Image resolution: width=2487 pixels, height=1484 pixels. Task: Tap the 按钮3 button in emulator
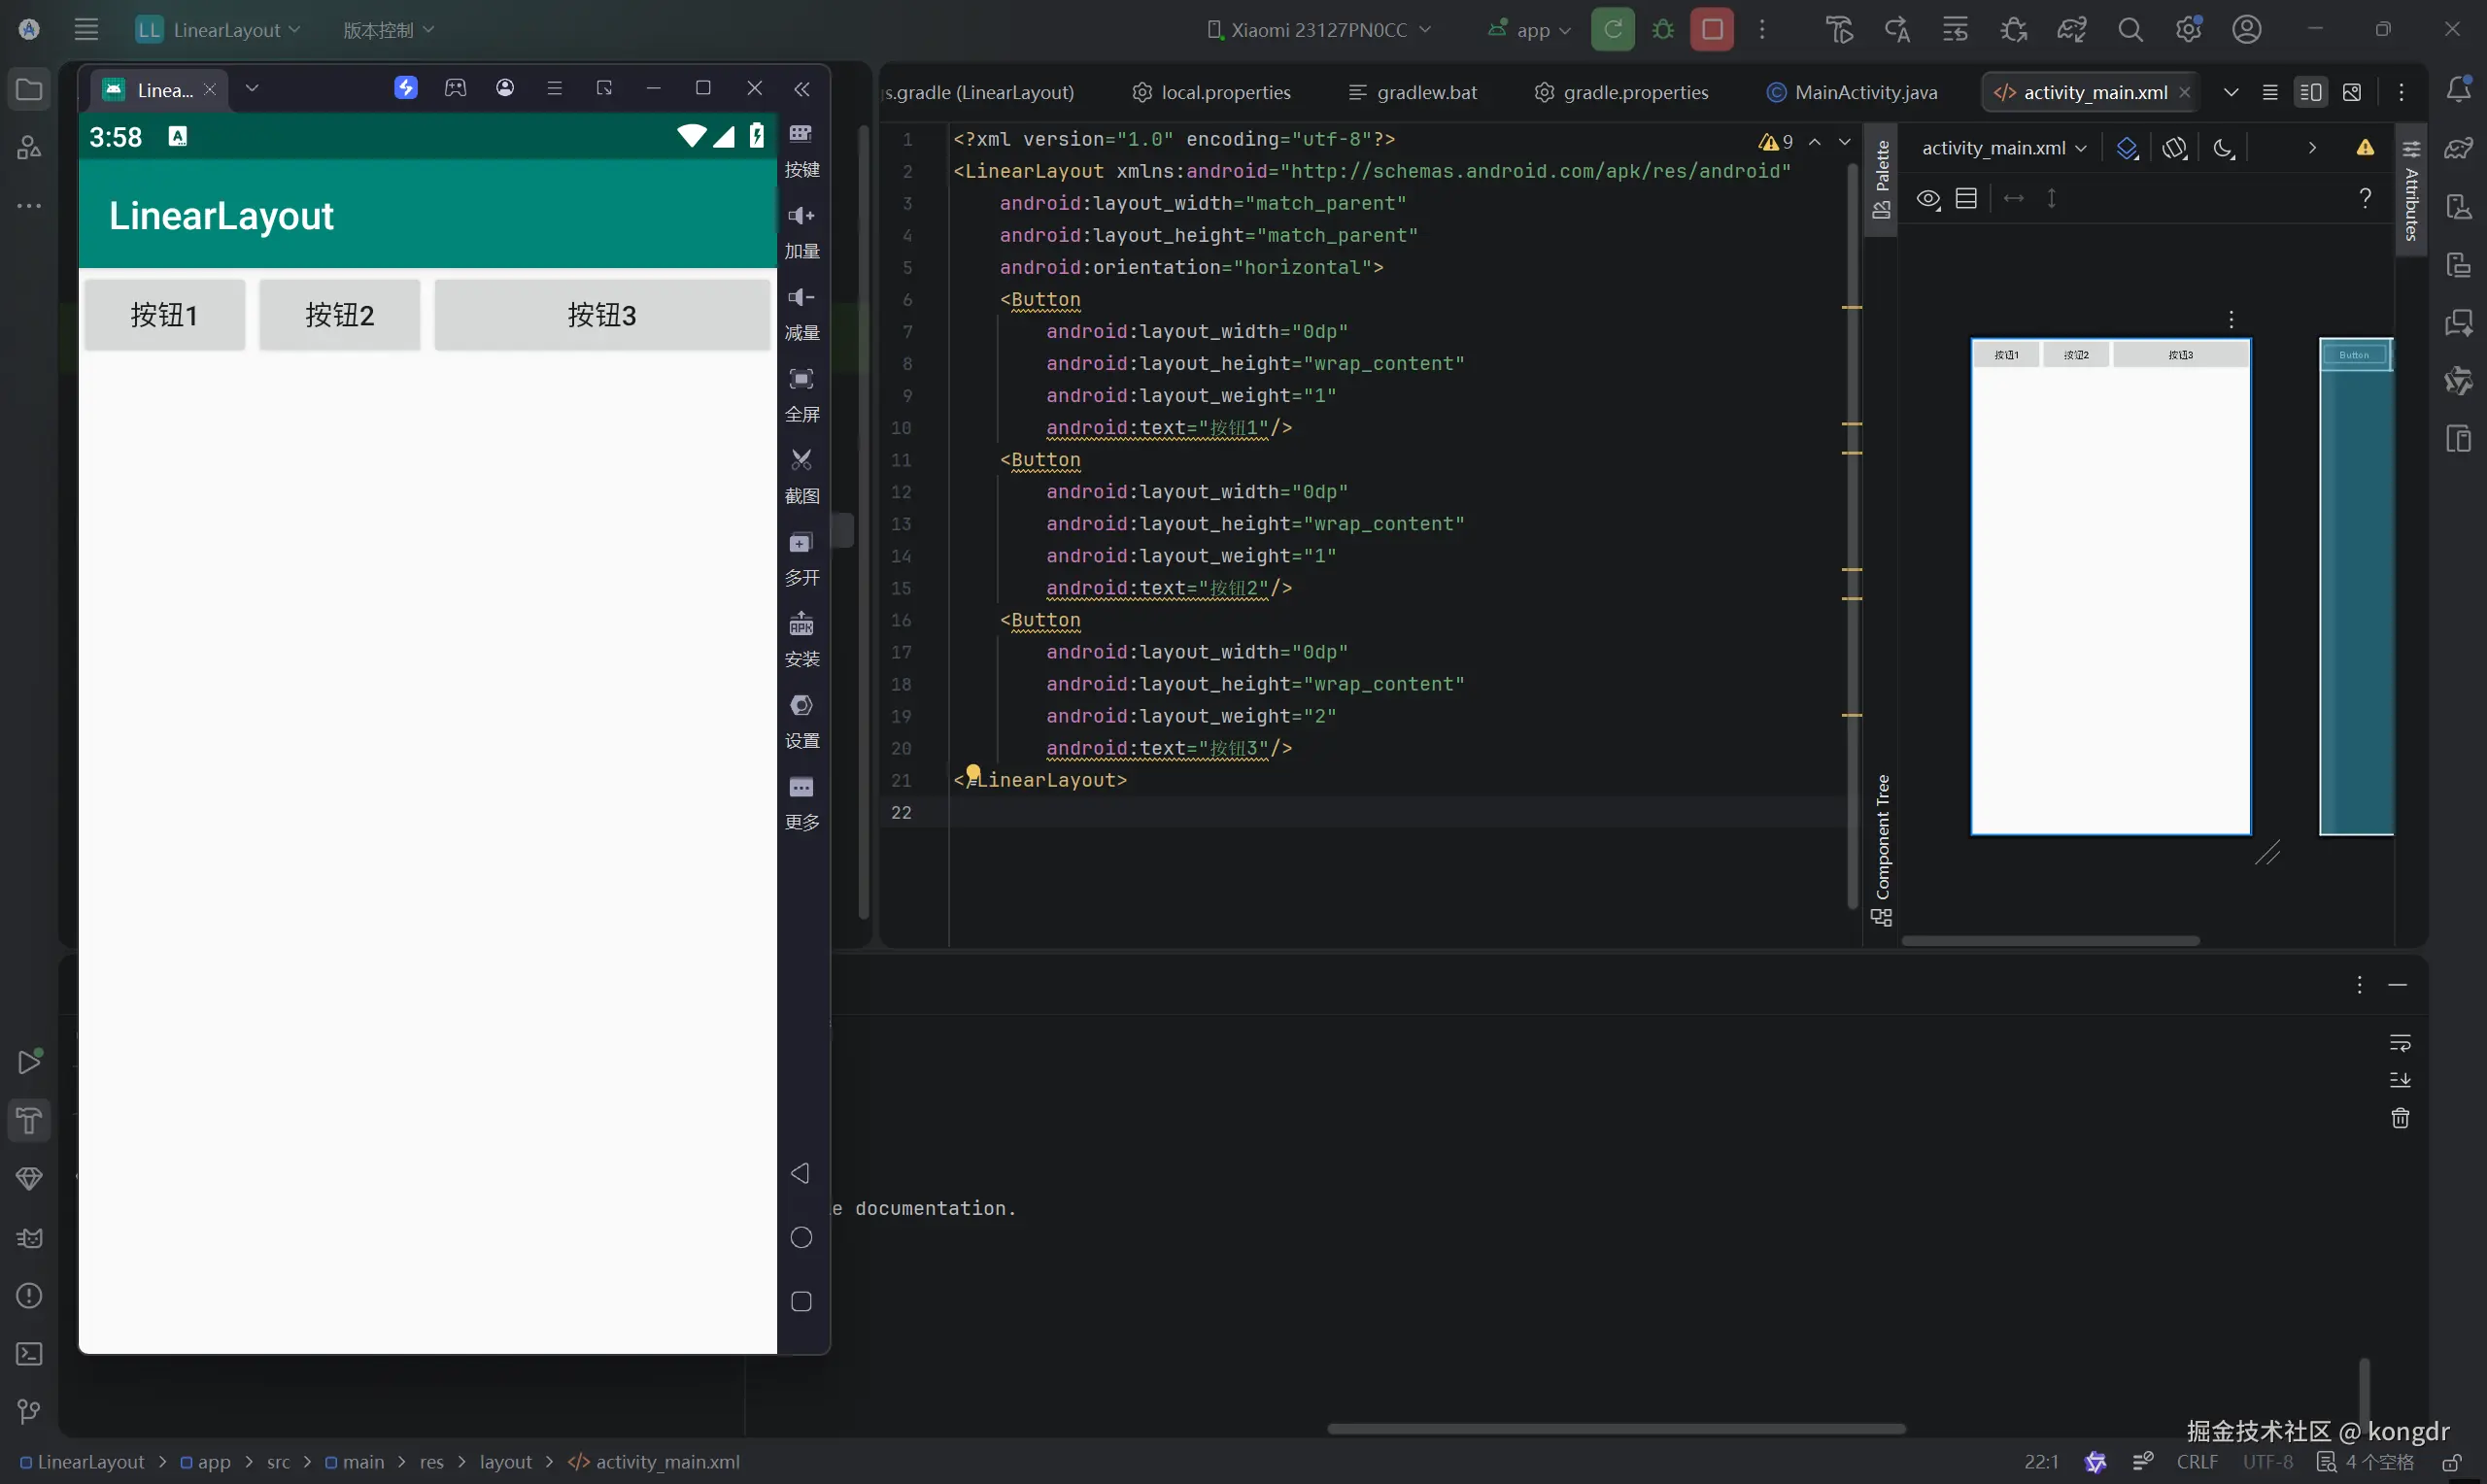click(602, 315)
